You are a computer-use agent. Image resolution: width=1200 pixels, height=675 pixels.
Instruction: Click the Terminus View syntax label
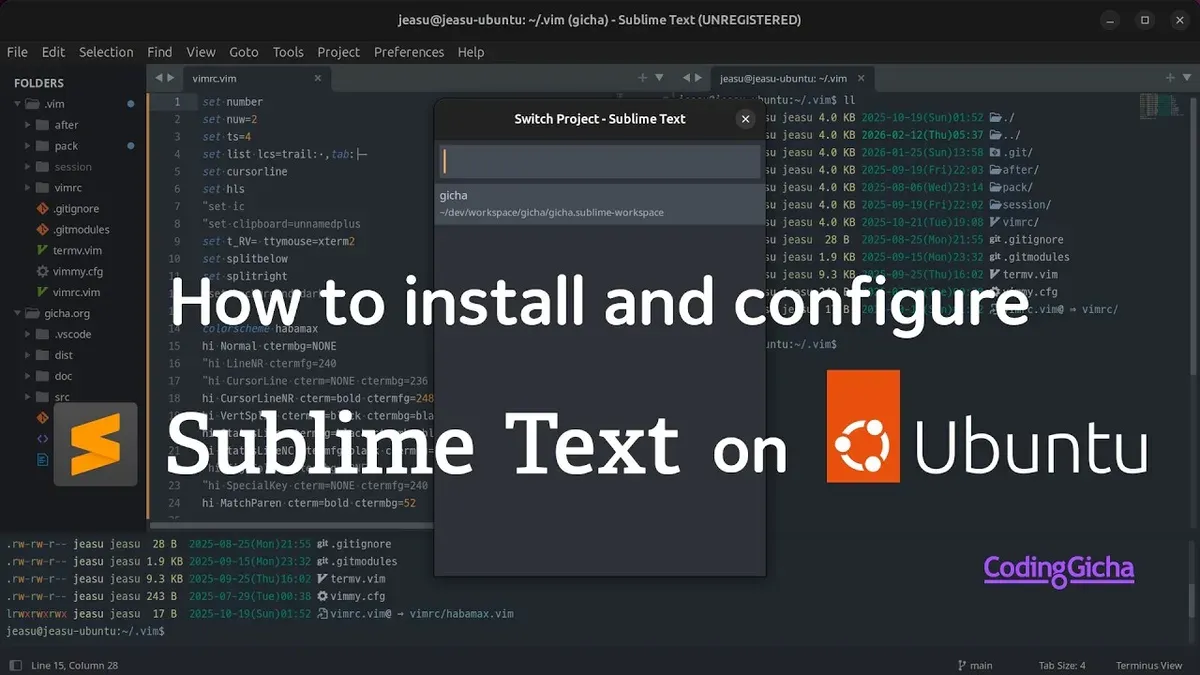(x=1149, y=665)
